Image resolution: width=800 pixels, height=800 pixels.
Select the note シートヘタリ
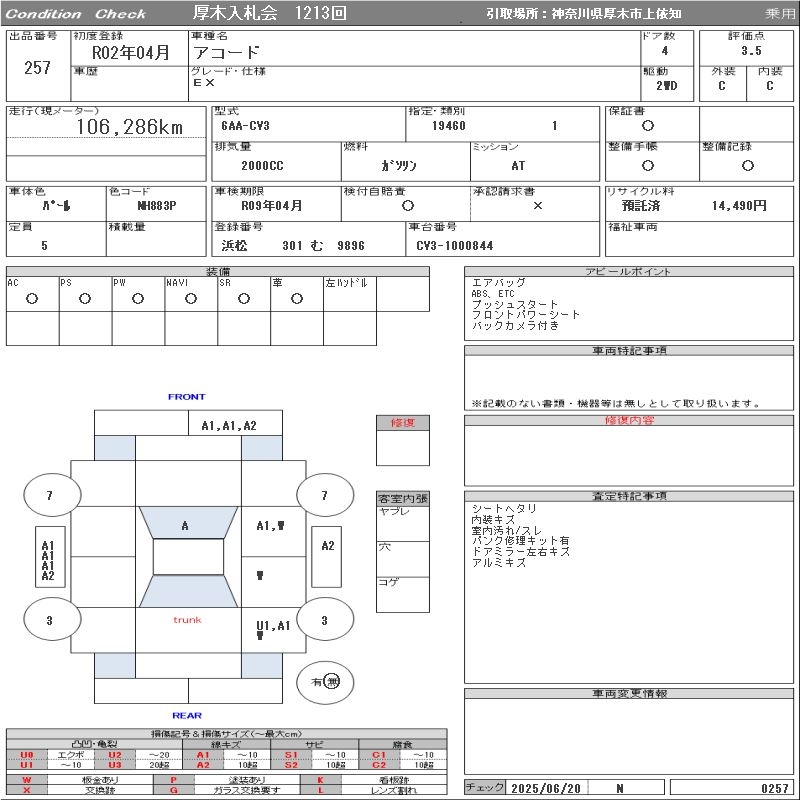coord(504,508)
